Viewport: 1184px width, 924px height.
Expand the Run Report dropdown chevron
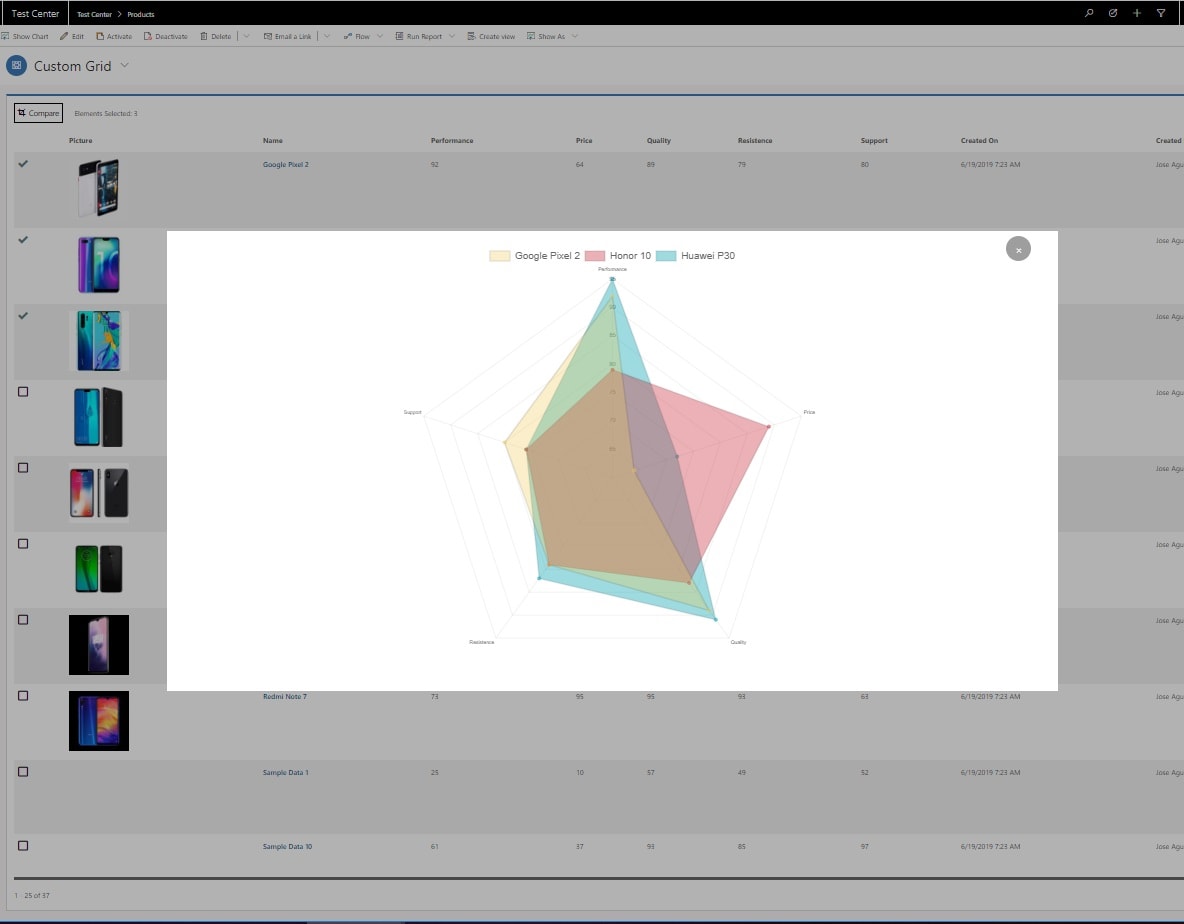[x=452, y=36]
